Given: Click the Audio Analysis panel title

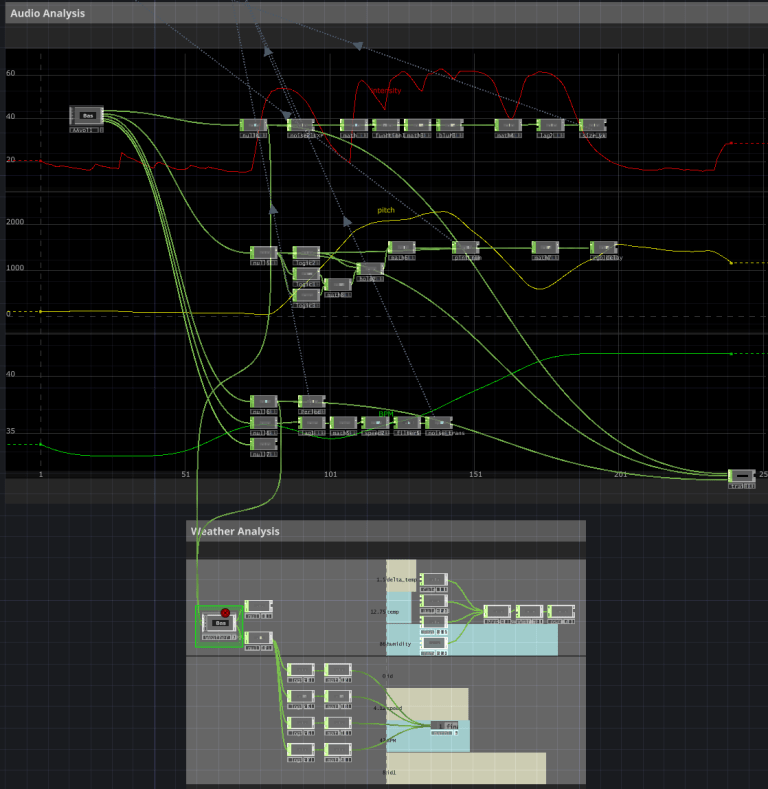Looking at the screenshot, I should pyautogui.click(x=47, y=13).
